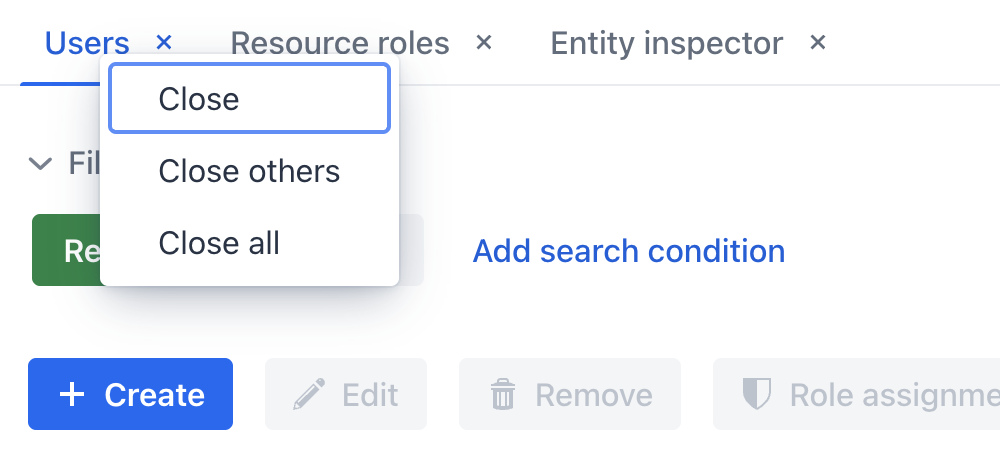Click the green button under Filter
The image size is (1000, 460).
[66, 250]
